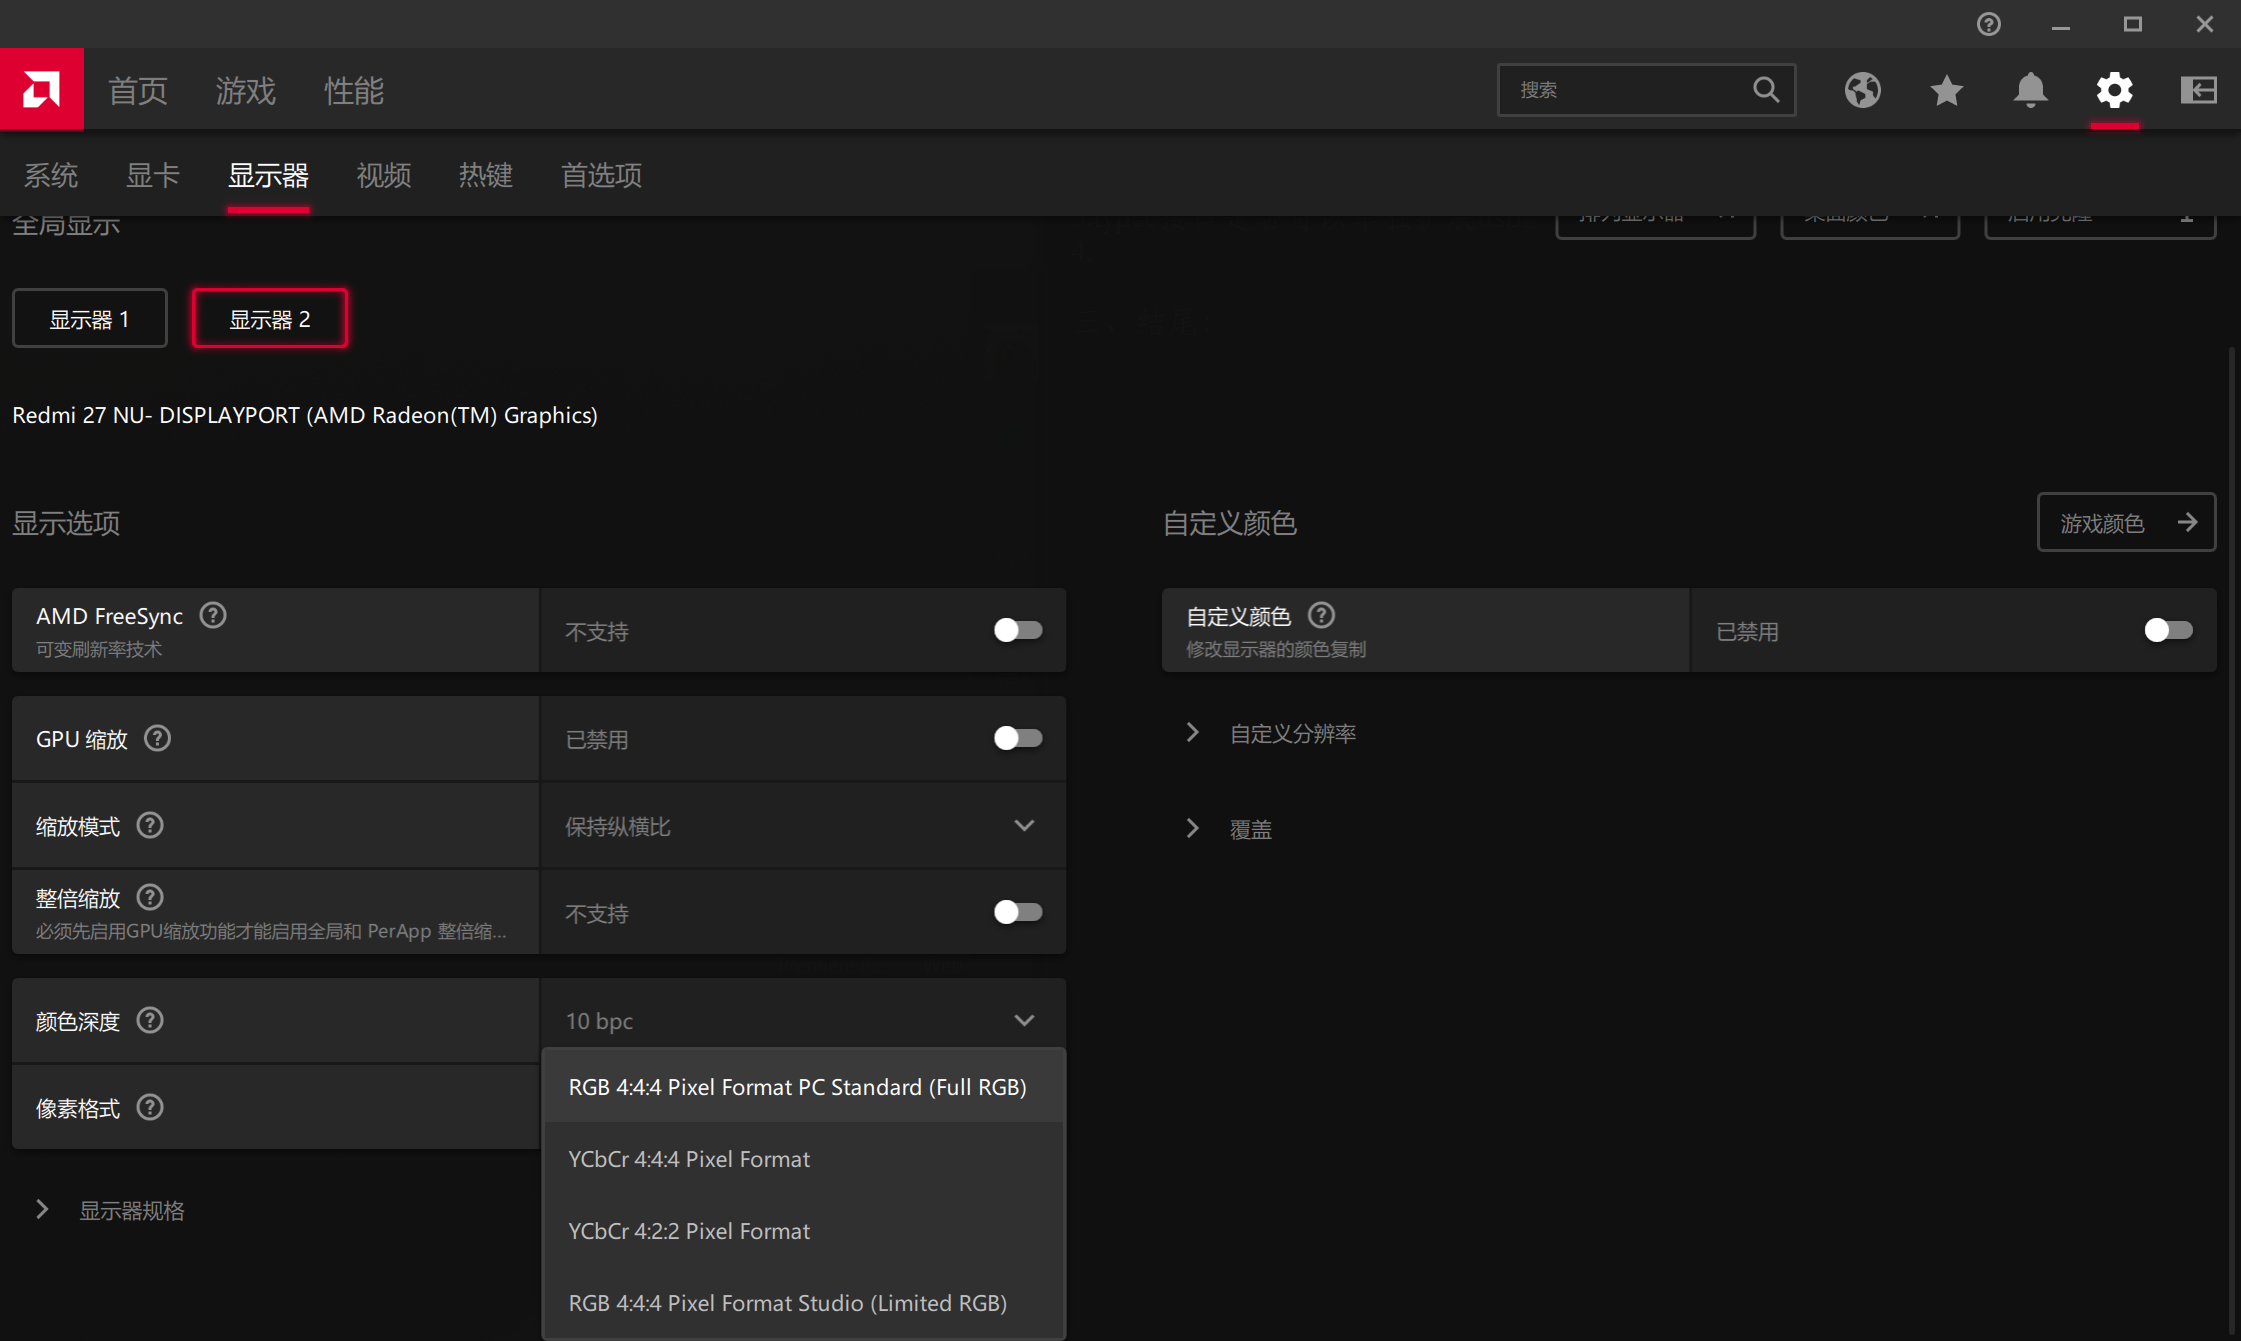Switch to 热键 settings tab
Screen dimensions: 2241x1341
tap(486, 175)
